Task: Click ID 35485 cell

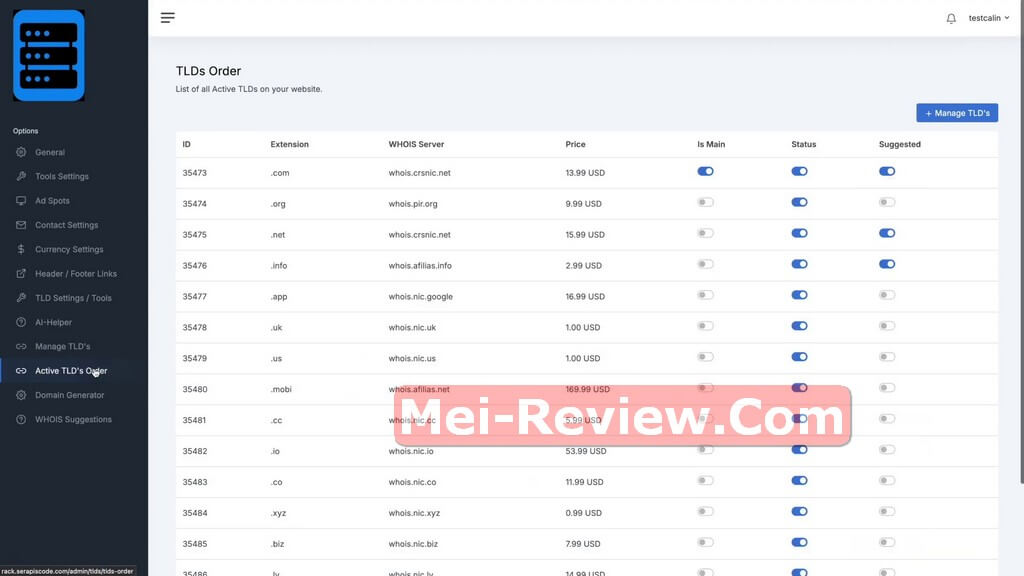Action: click(195, 544)
